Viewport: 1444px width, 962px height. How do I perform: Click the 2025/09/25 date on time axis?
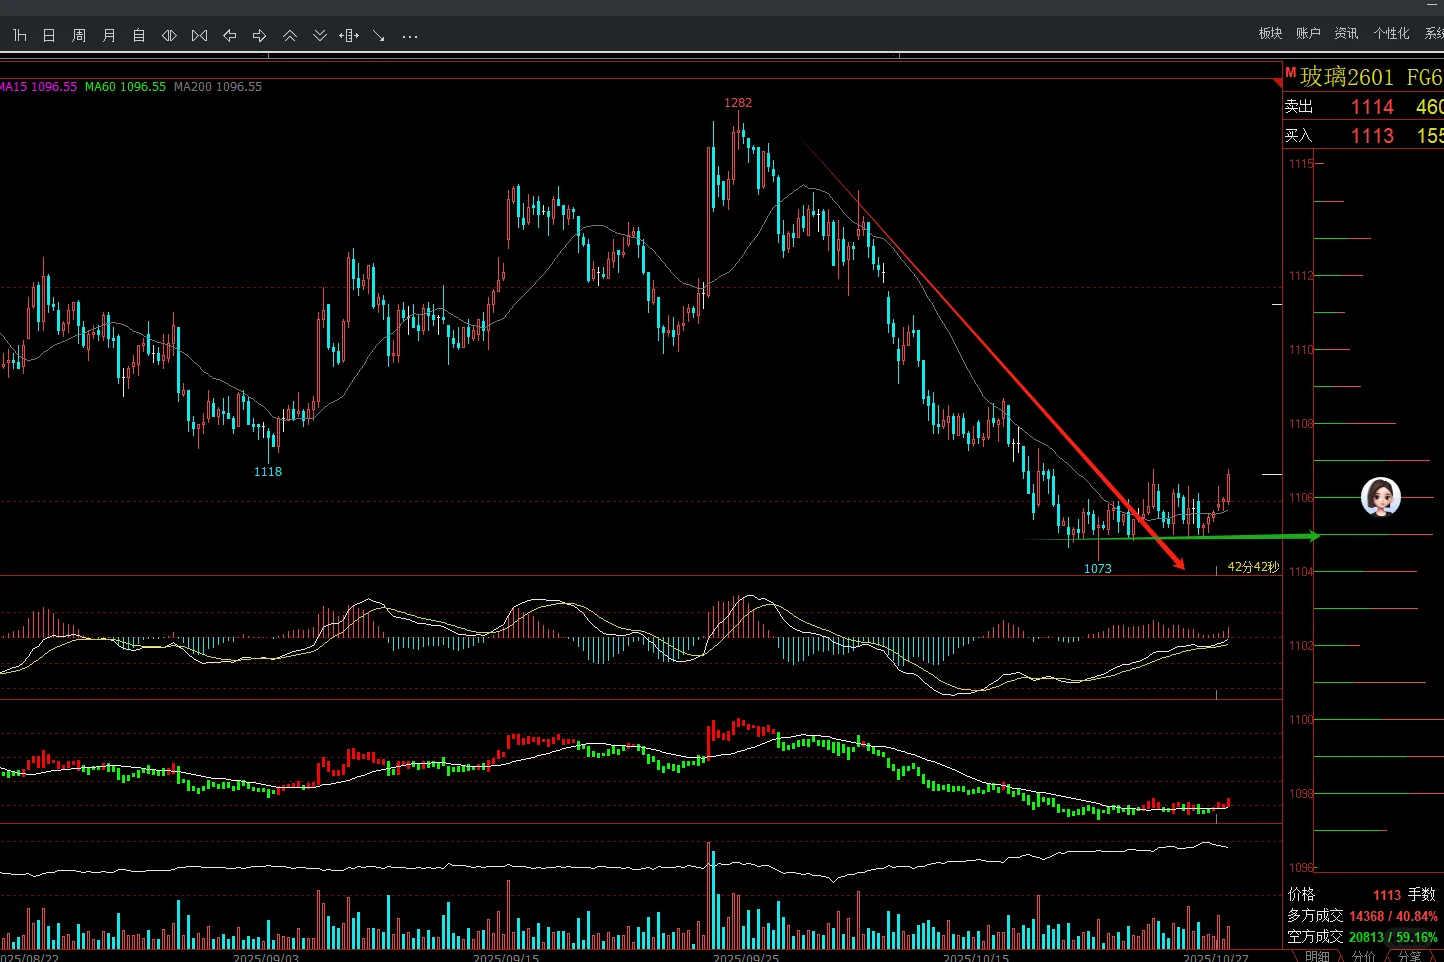(x=746, y=957)
